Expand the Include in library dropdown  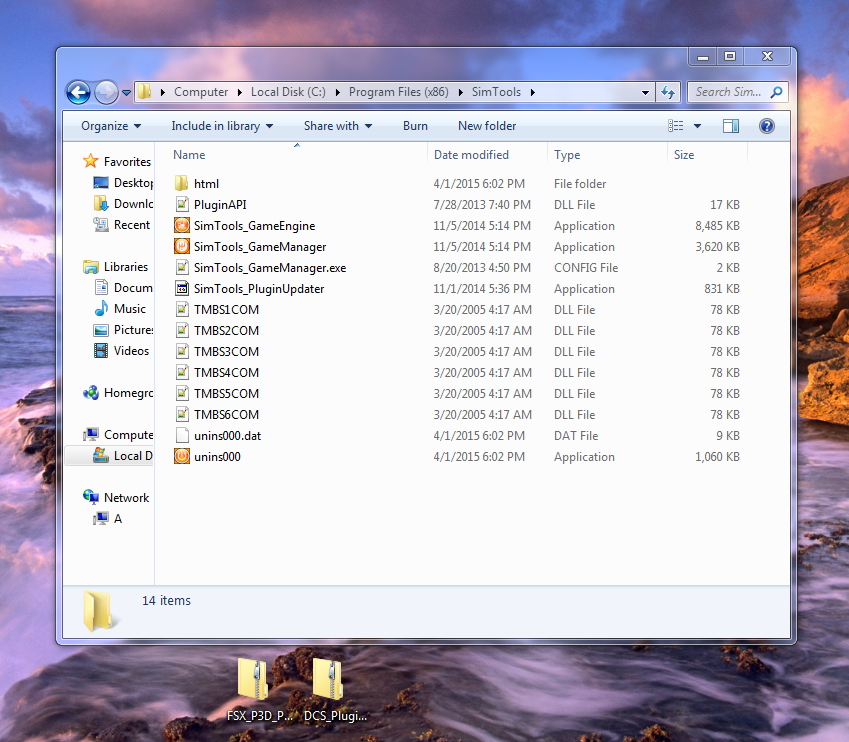(x=223, y=126)
